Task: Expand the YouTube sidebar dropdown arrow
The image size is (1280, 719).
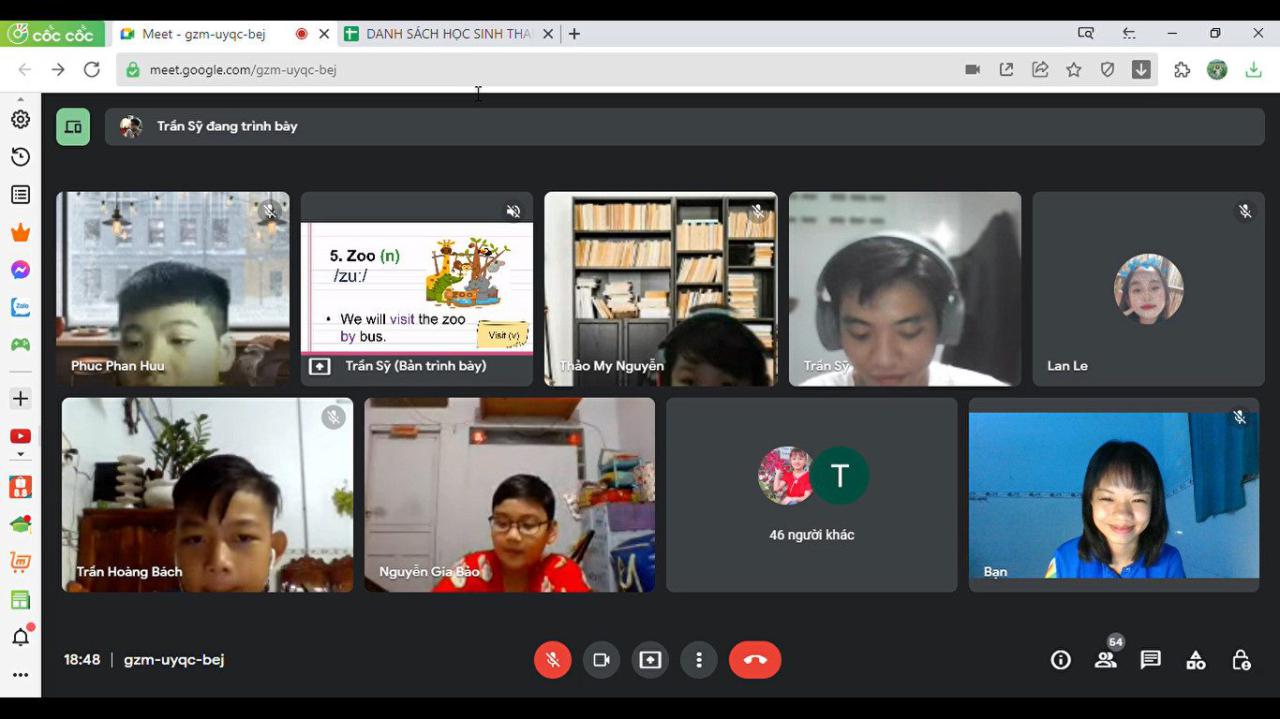Action: tap(20, 455)
